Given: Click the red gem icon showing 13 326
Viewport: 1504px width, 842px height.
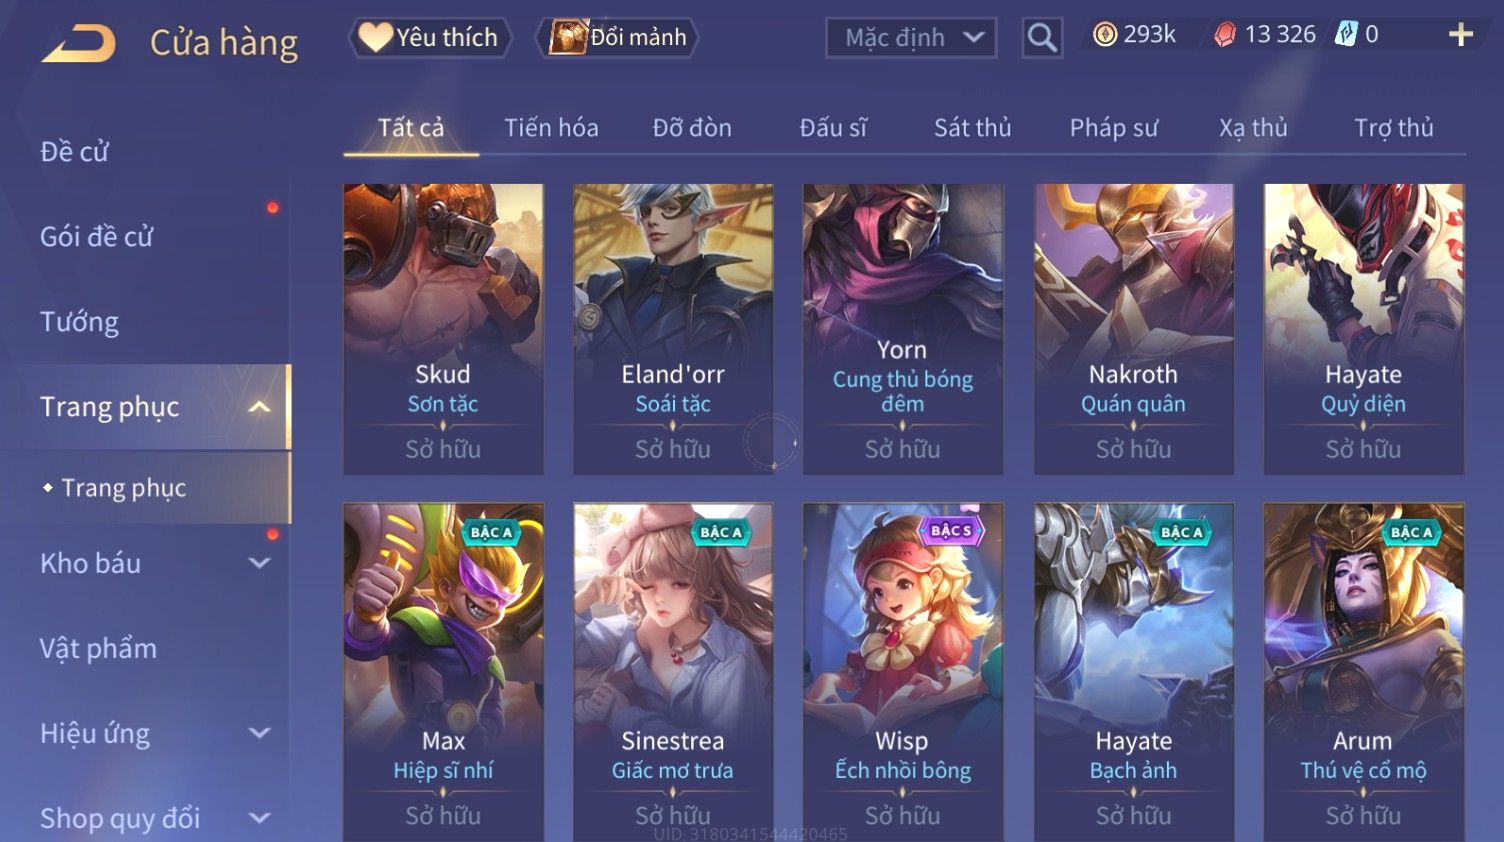Looking at the screenshot, I should 1225,35.
